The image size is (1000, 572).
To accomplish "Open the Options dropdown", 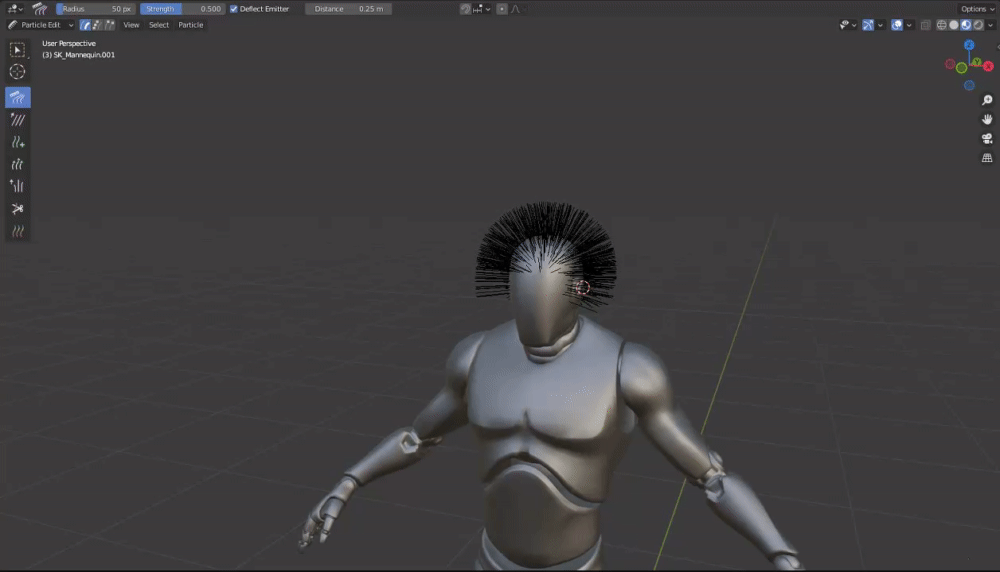I will tap(977, 9).
